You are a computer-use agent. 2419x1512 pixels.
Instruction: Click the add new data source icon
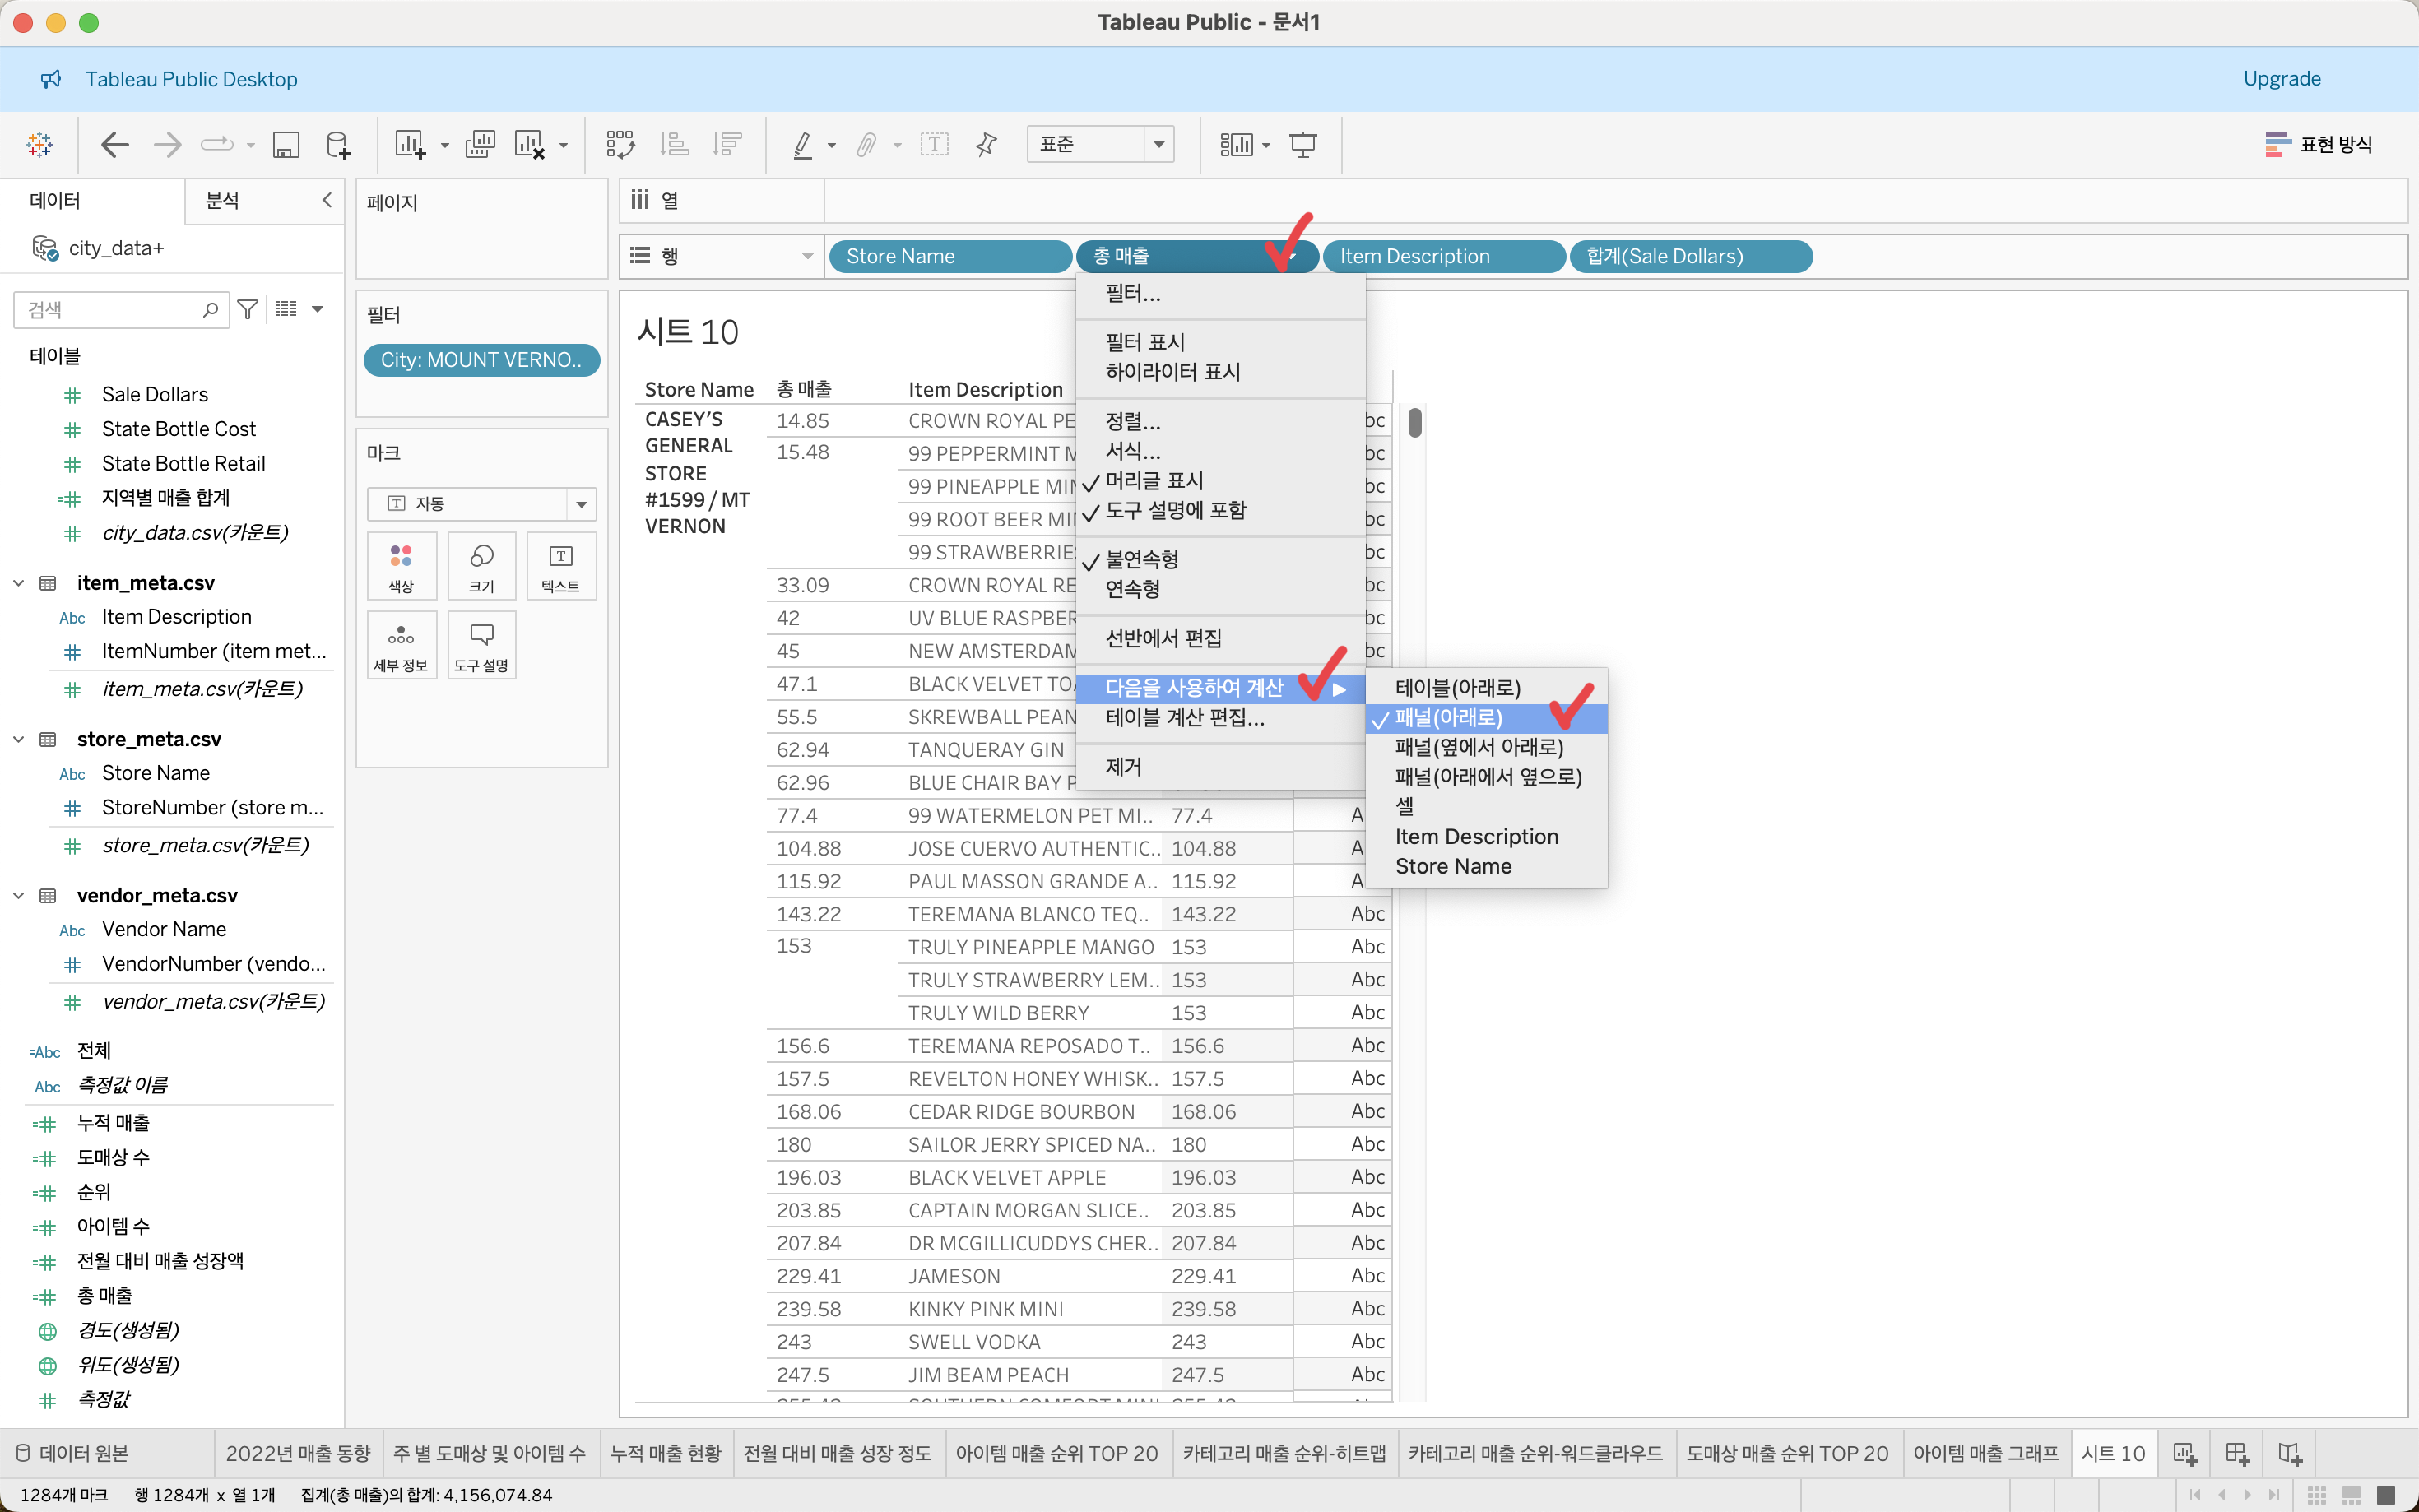338,145
